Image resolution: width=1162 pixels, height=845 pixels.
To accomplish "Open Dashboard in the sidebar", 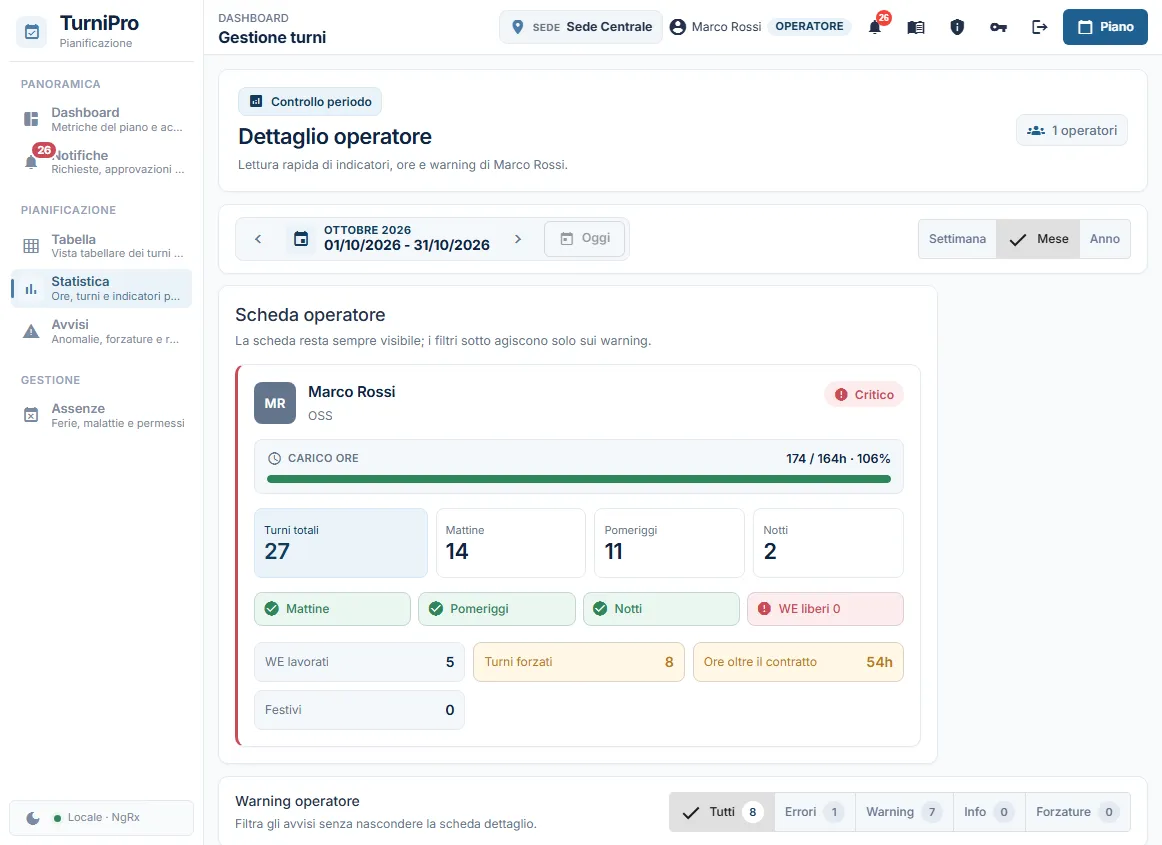I will tap(102, 119).
